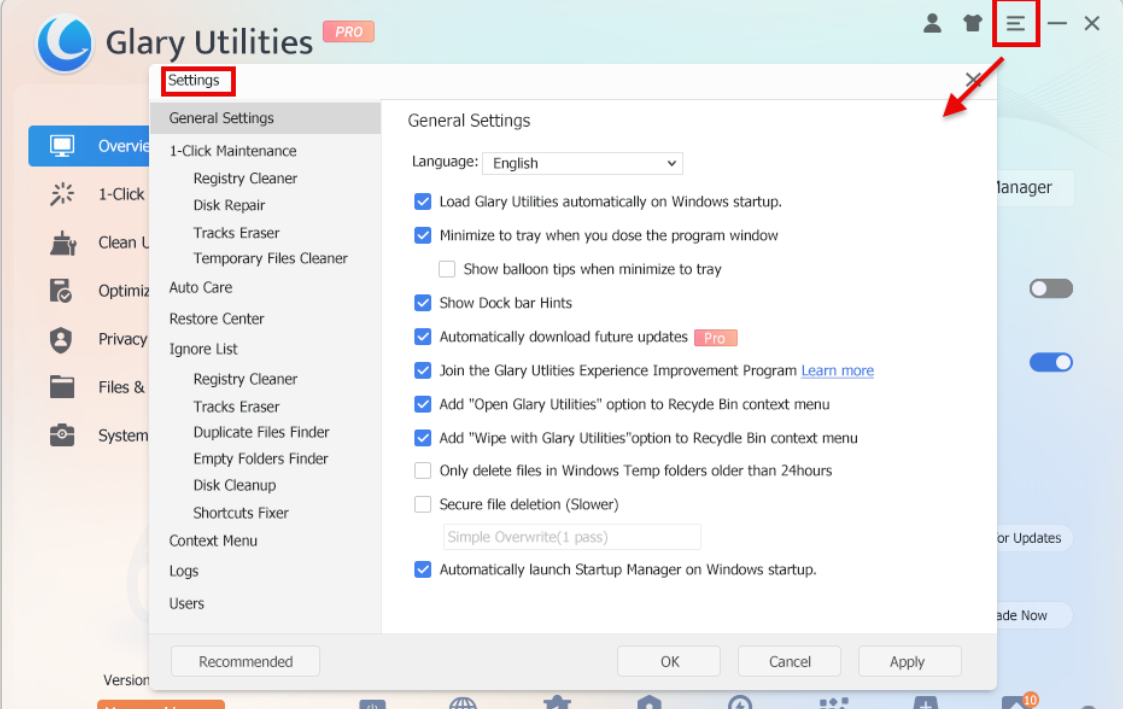Select Auto Care category
The height and width of the screenshot is (709, 1123).
point(201,288)
